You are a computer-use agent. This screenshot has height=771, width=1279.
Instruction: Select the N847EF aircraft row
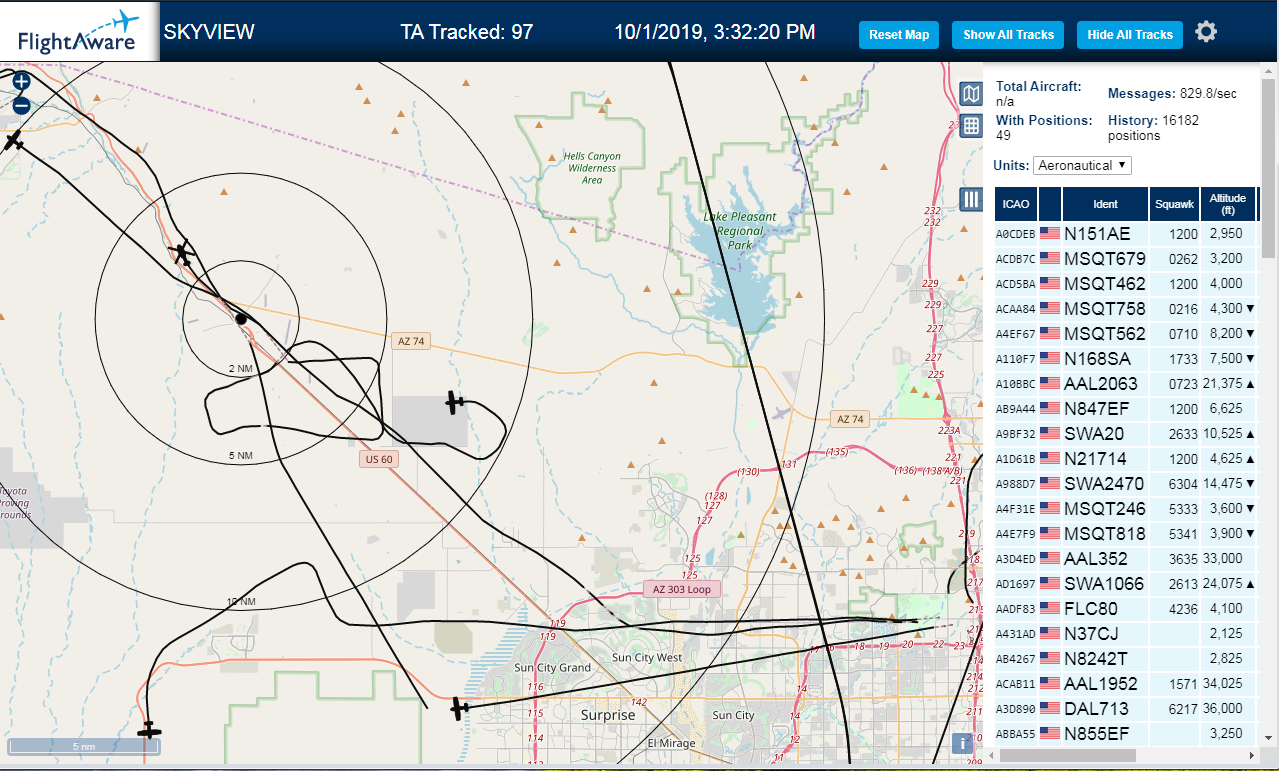pos(1126,408)
